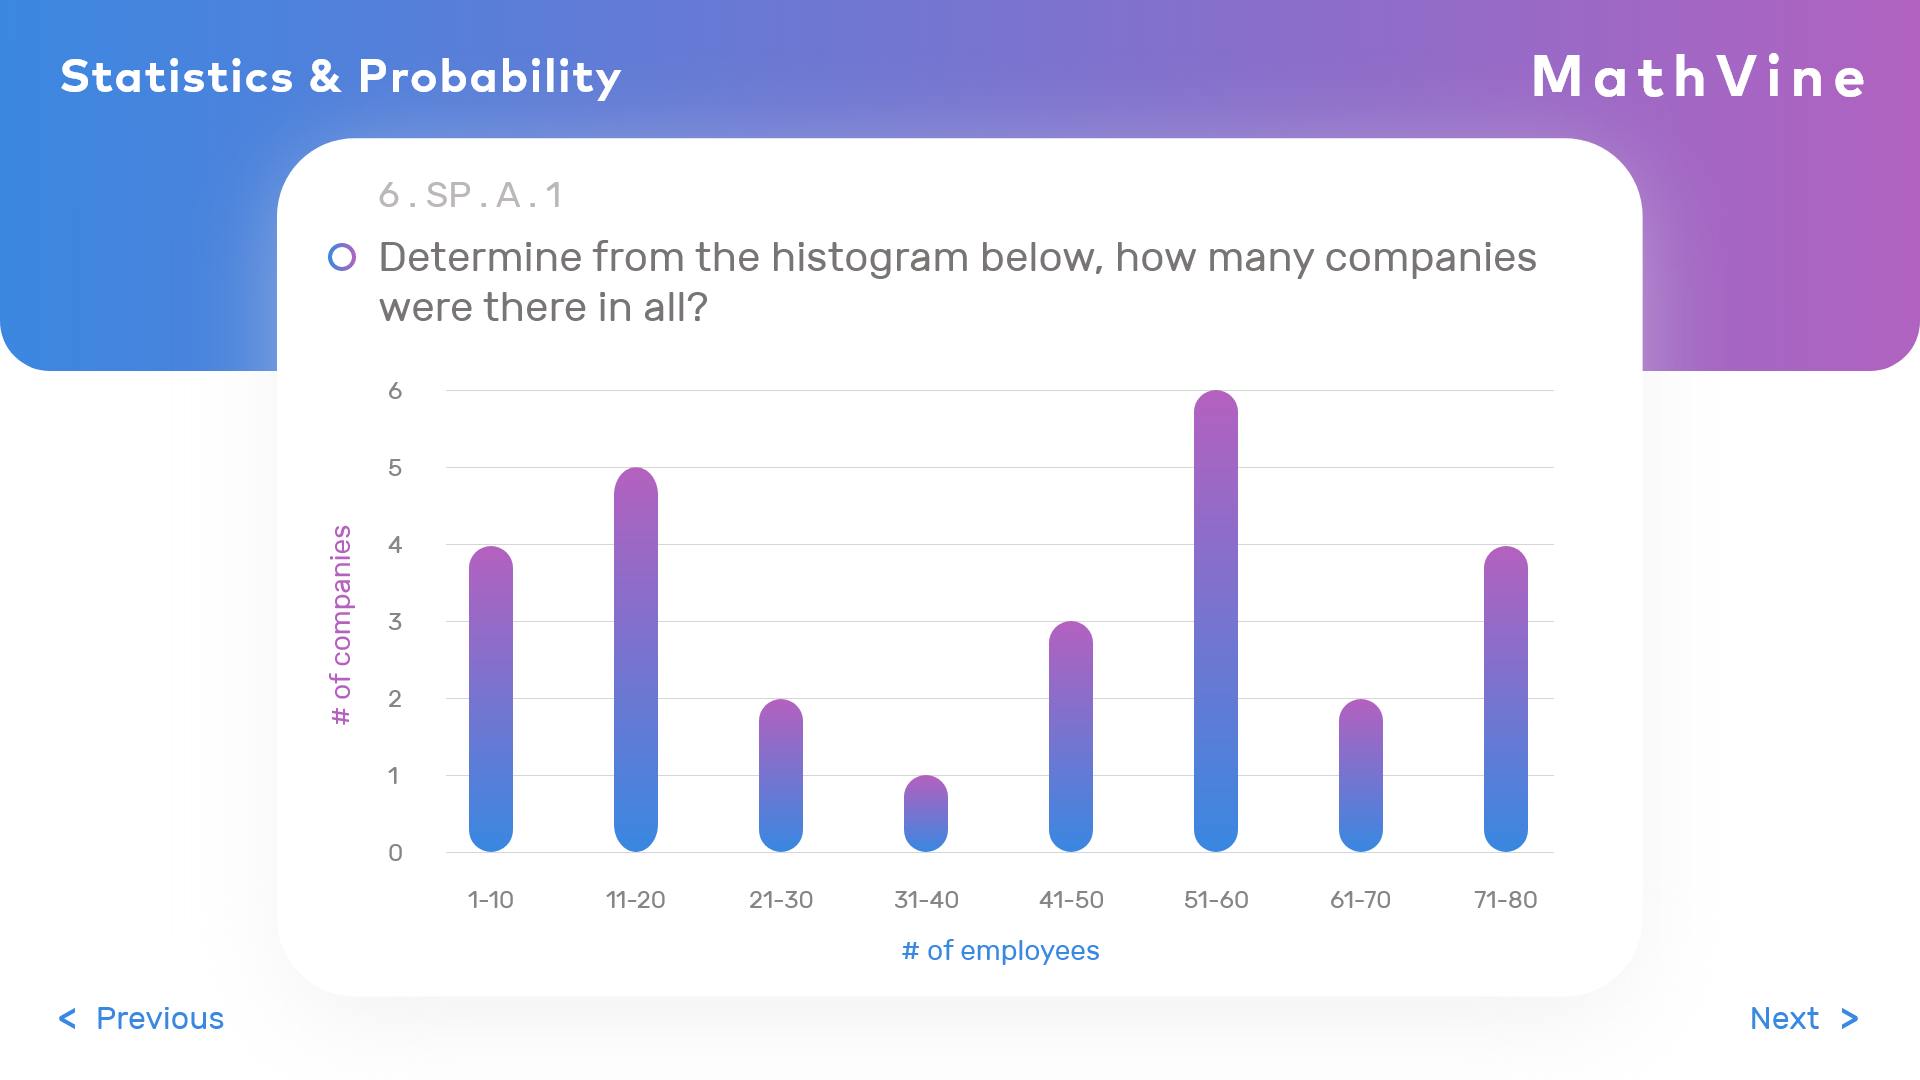This screenshot has width=1920, height=1080.
Task: Go to the Next question
Action: pos(1784,1018)
